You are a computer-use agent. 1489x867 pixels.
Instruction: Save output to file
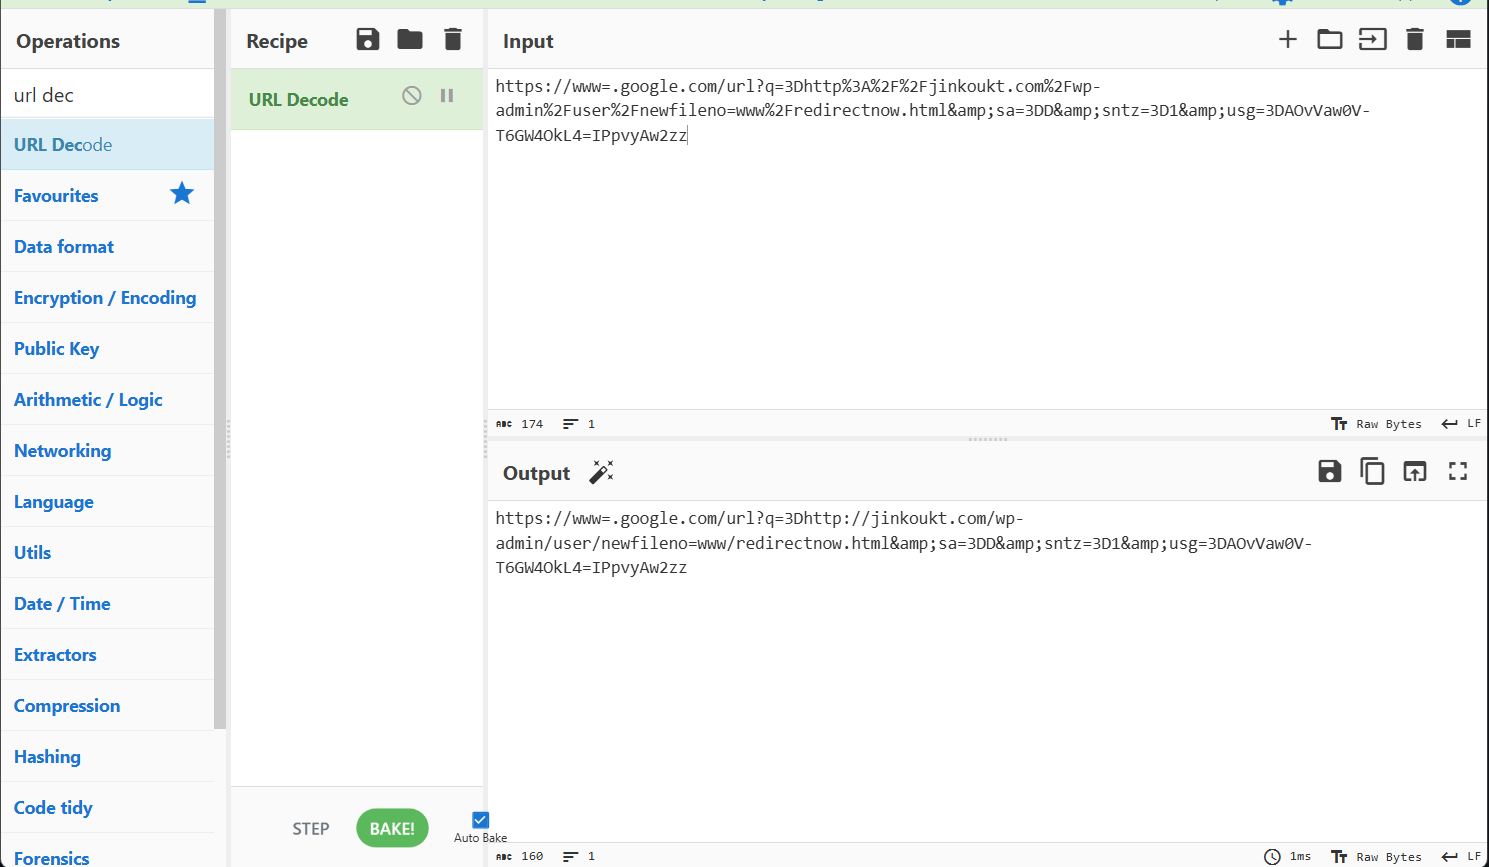pos(1329,471)
